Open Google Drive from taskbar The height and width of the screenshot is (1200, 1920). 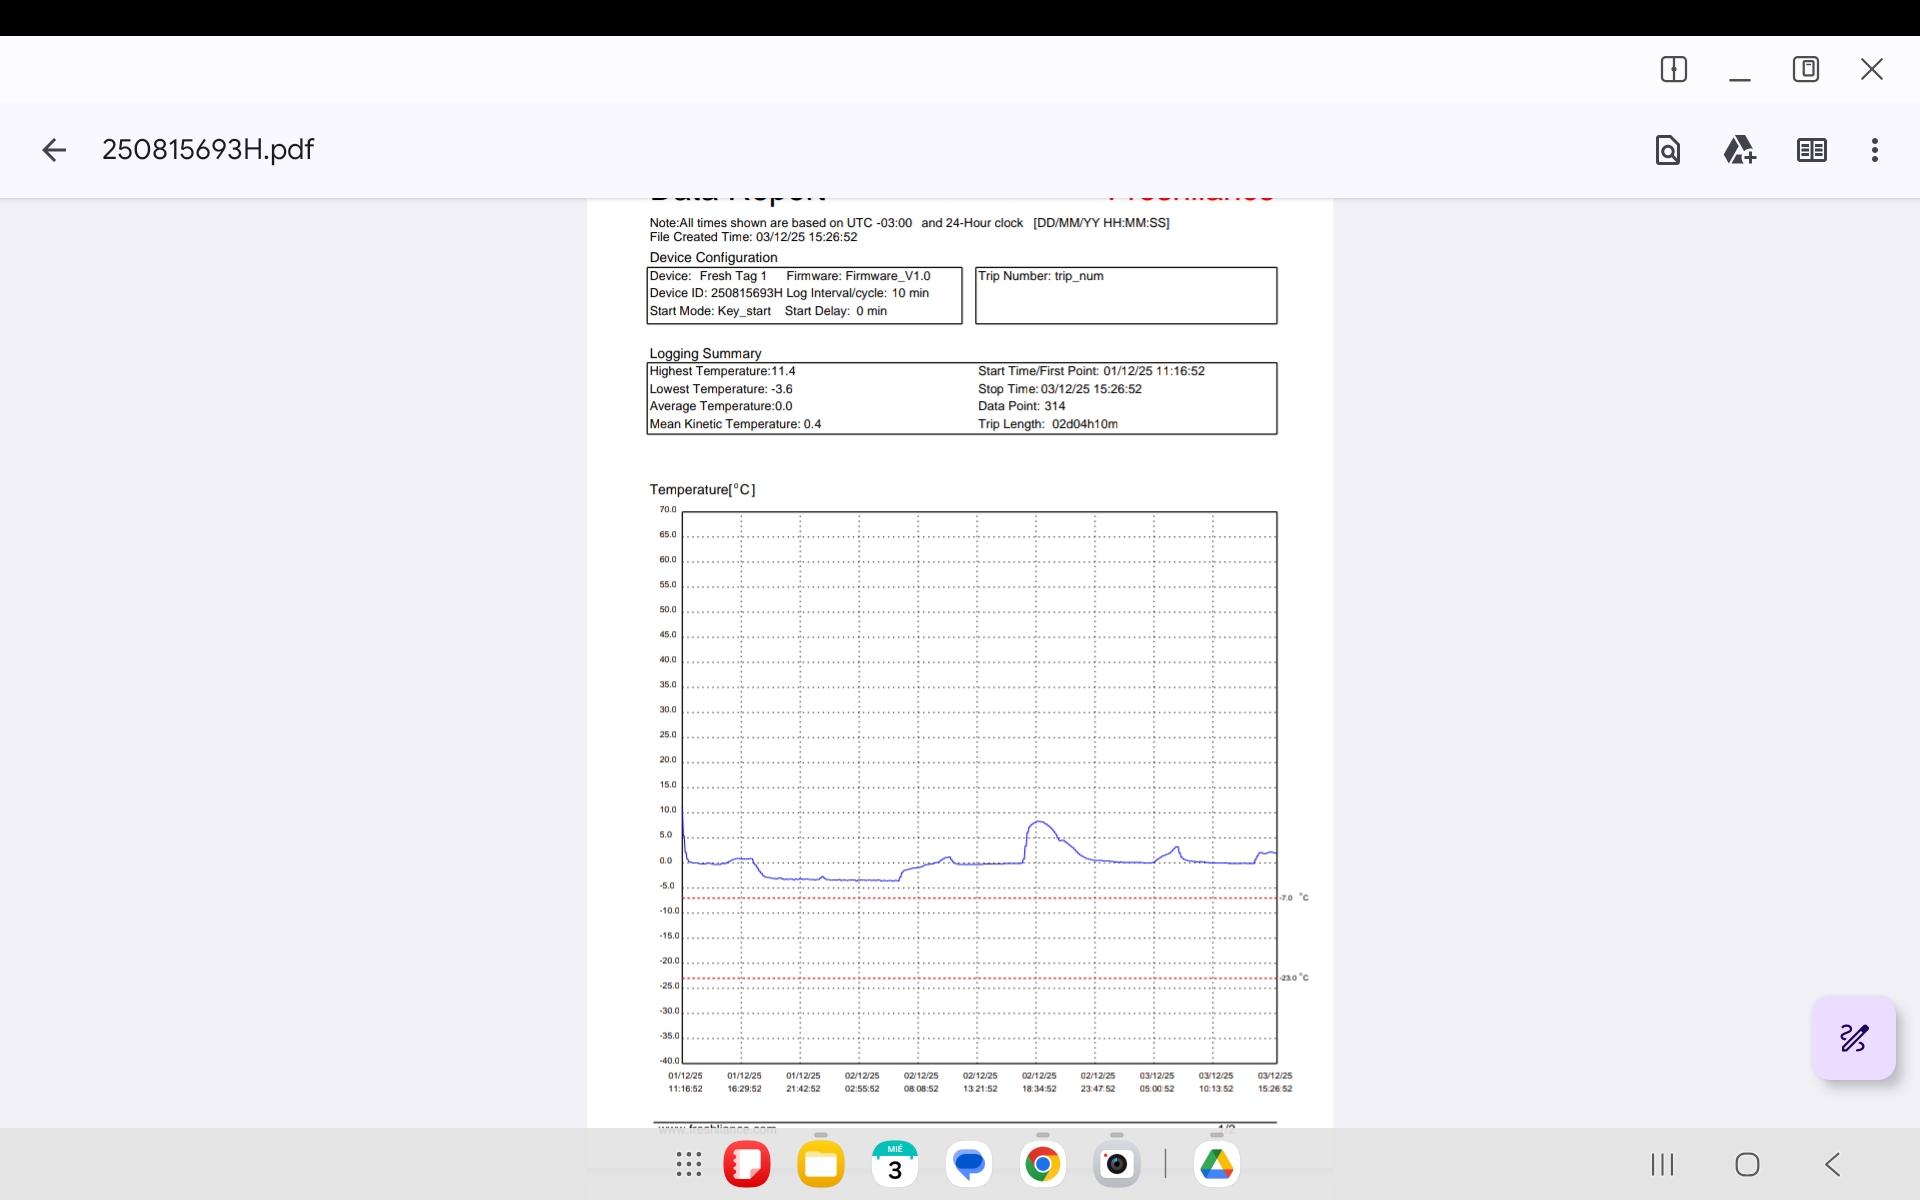(1216, 1164)
